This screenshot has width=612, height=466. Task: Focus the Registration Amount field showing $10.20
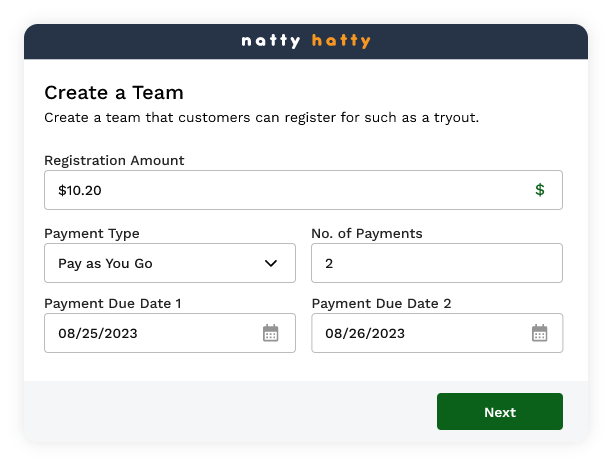point(280,190)
